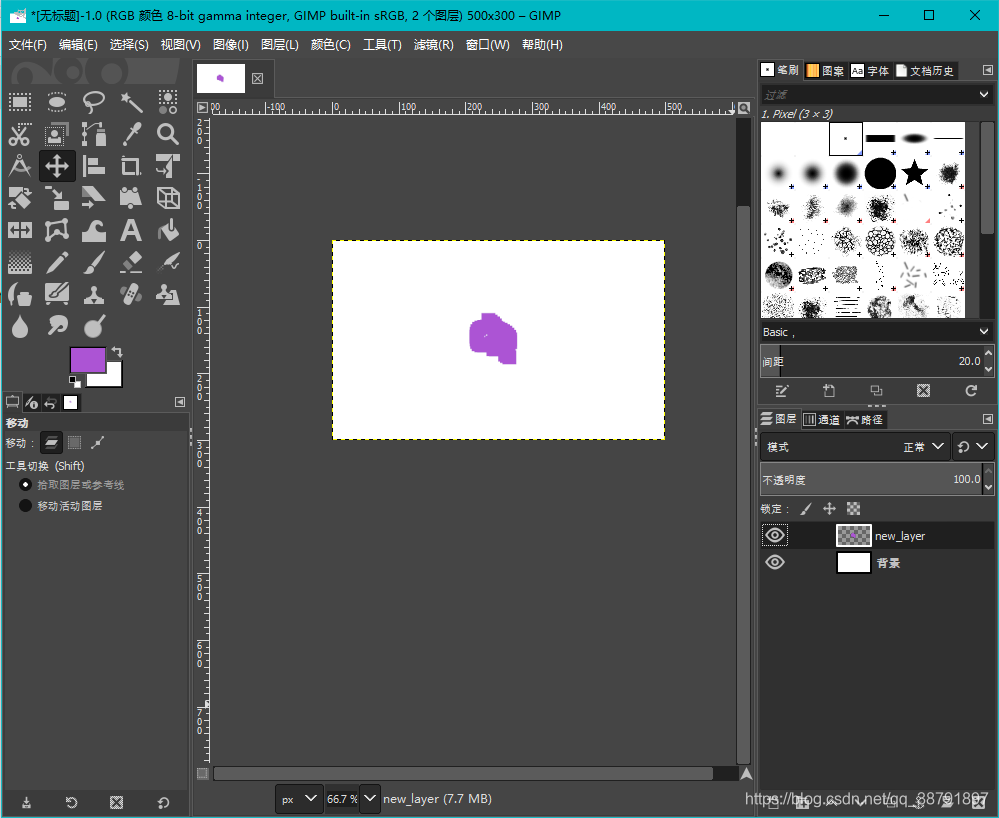Select the Flip tool
The width and height of the screenshot is (999, 818).
[20, 231]
